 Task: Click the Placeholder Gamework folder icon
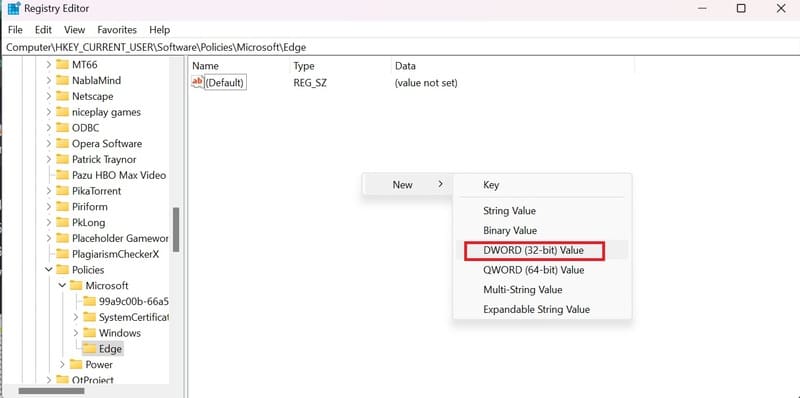tap(62, 238)
